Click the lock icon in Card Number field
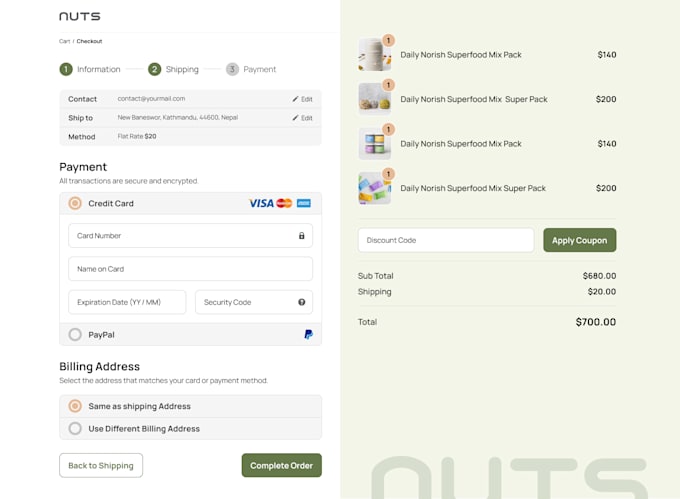This screenshot has height=499, width=680. coord(301,236)
